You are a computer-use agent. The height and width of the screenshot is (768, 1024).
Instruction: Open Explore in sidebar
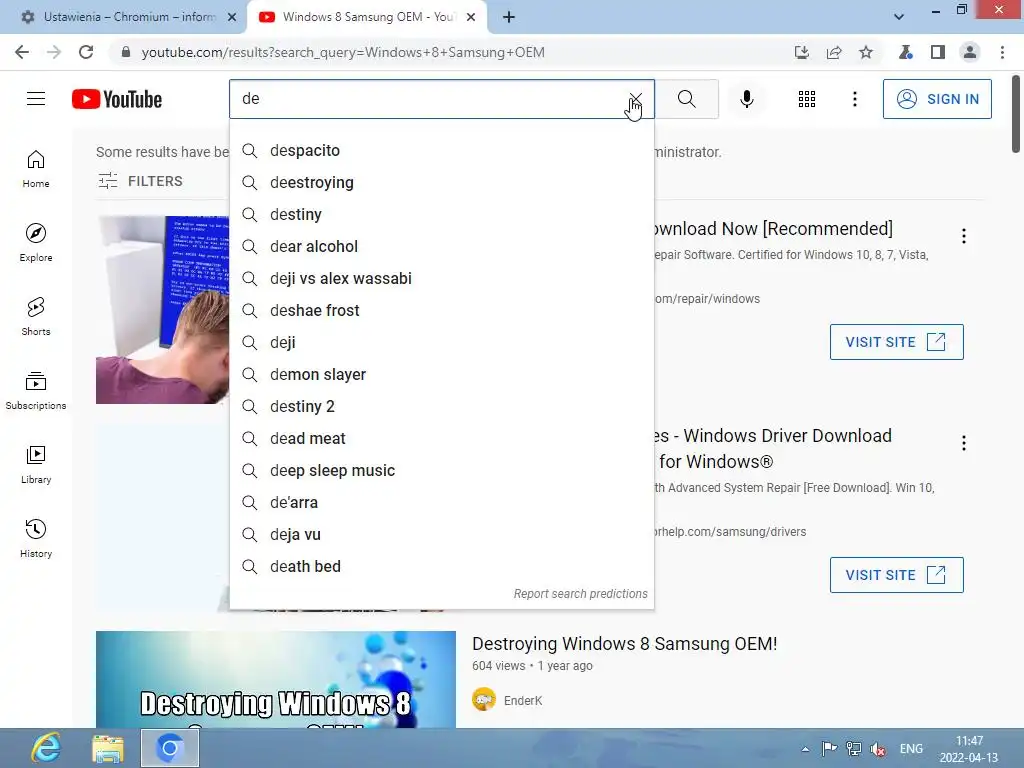pyautogui.click(x=36, y=243)
